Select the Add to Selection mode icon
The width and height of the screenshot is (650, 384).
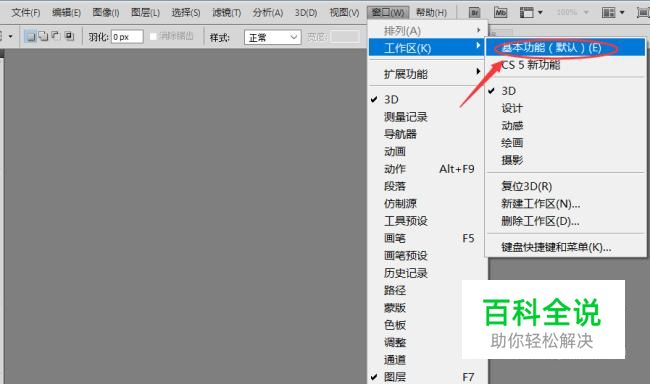pos(43,36)
